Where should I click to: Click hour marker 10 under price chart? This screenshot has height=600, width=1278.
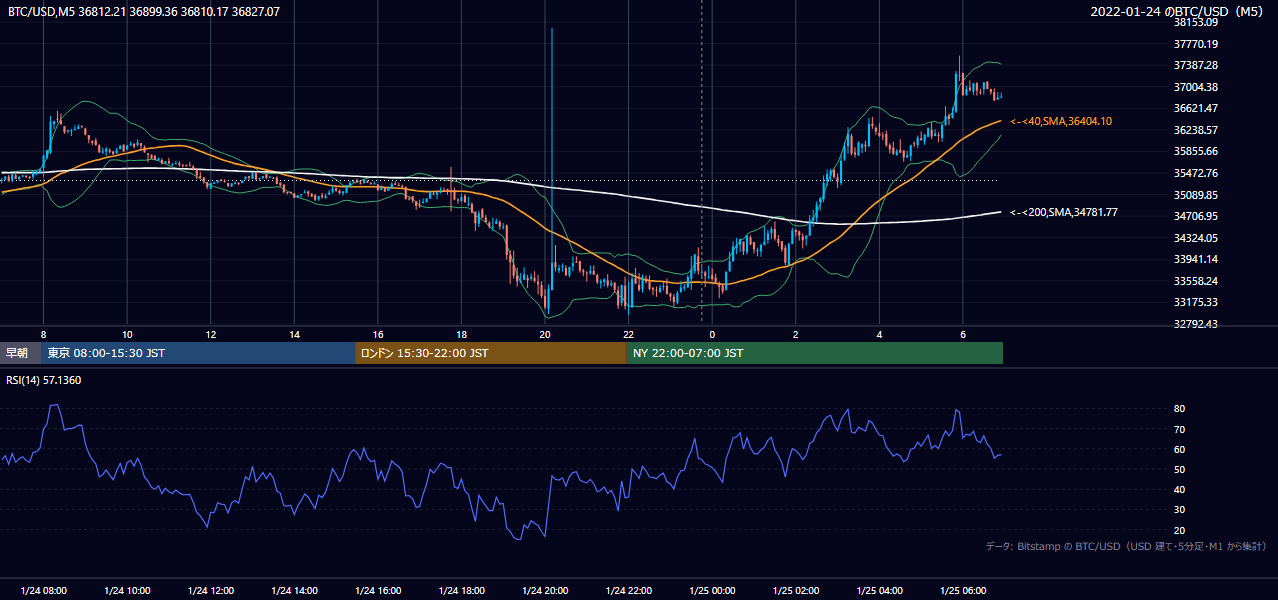click(127, 334)
